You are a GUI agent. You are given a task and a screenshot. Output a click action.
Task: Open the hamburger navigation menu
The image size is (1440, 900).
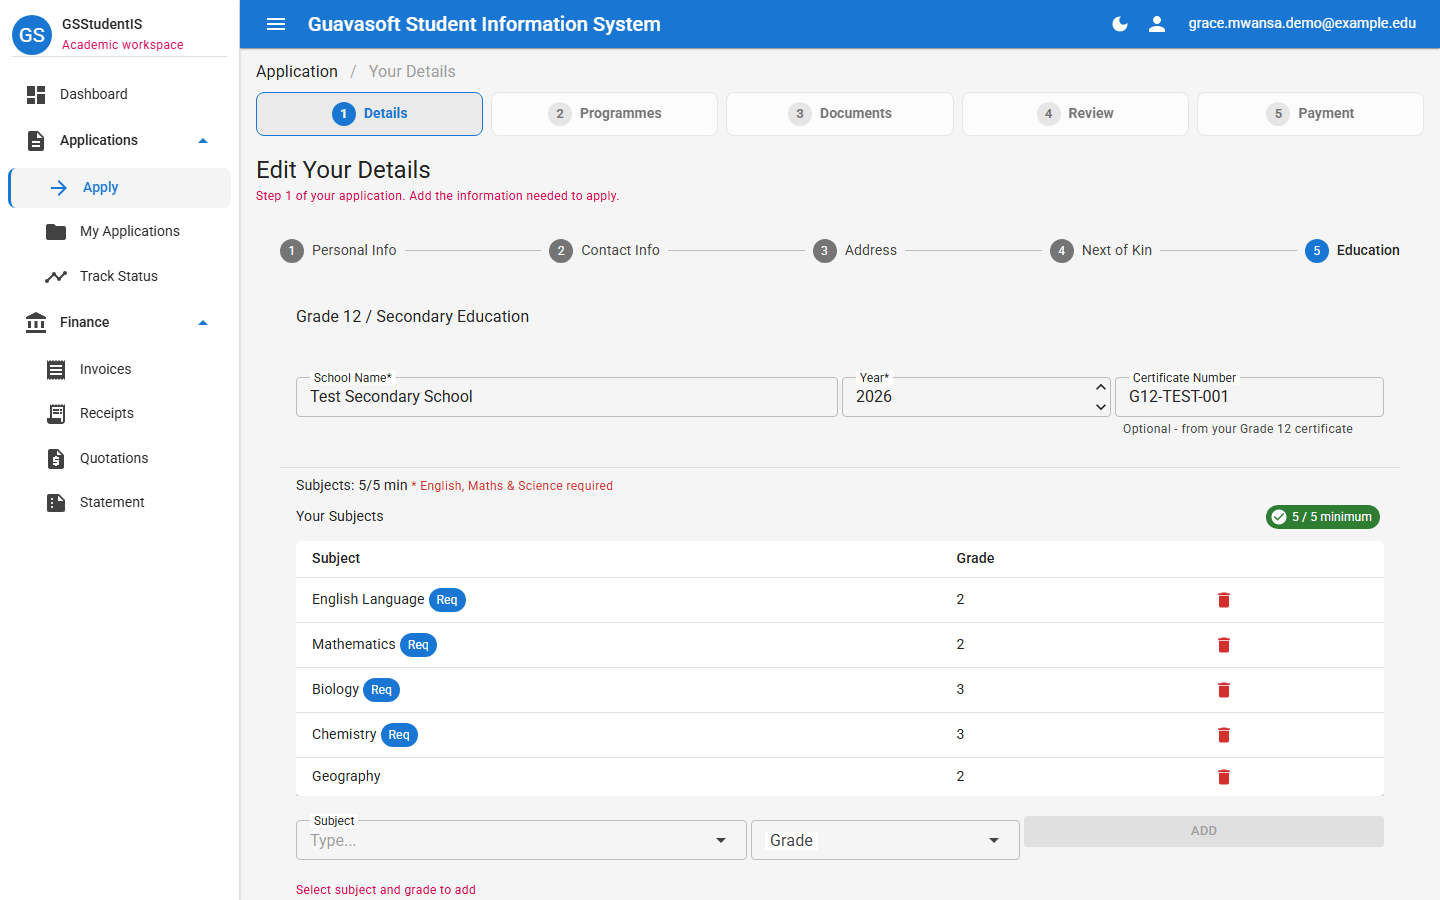pos(276,24)
